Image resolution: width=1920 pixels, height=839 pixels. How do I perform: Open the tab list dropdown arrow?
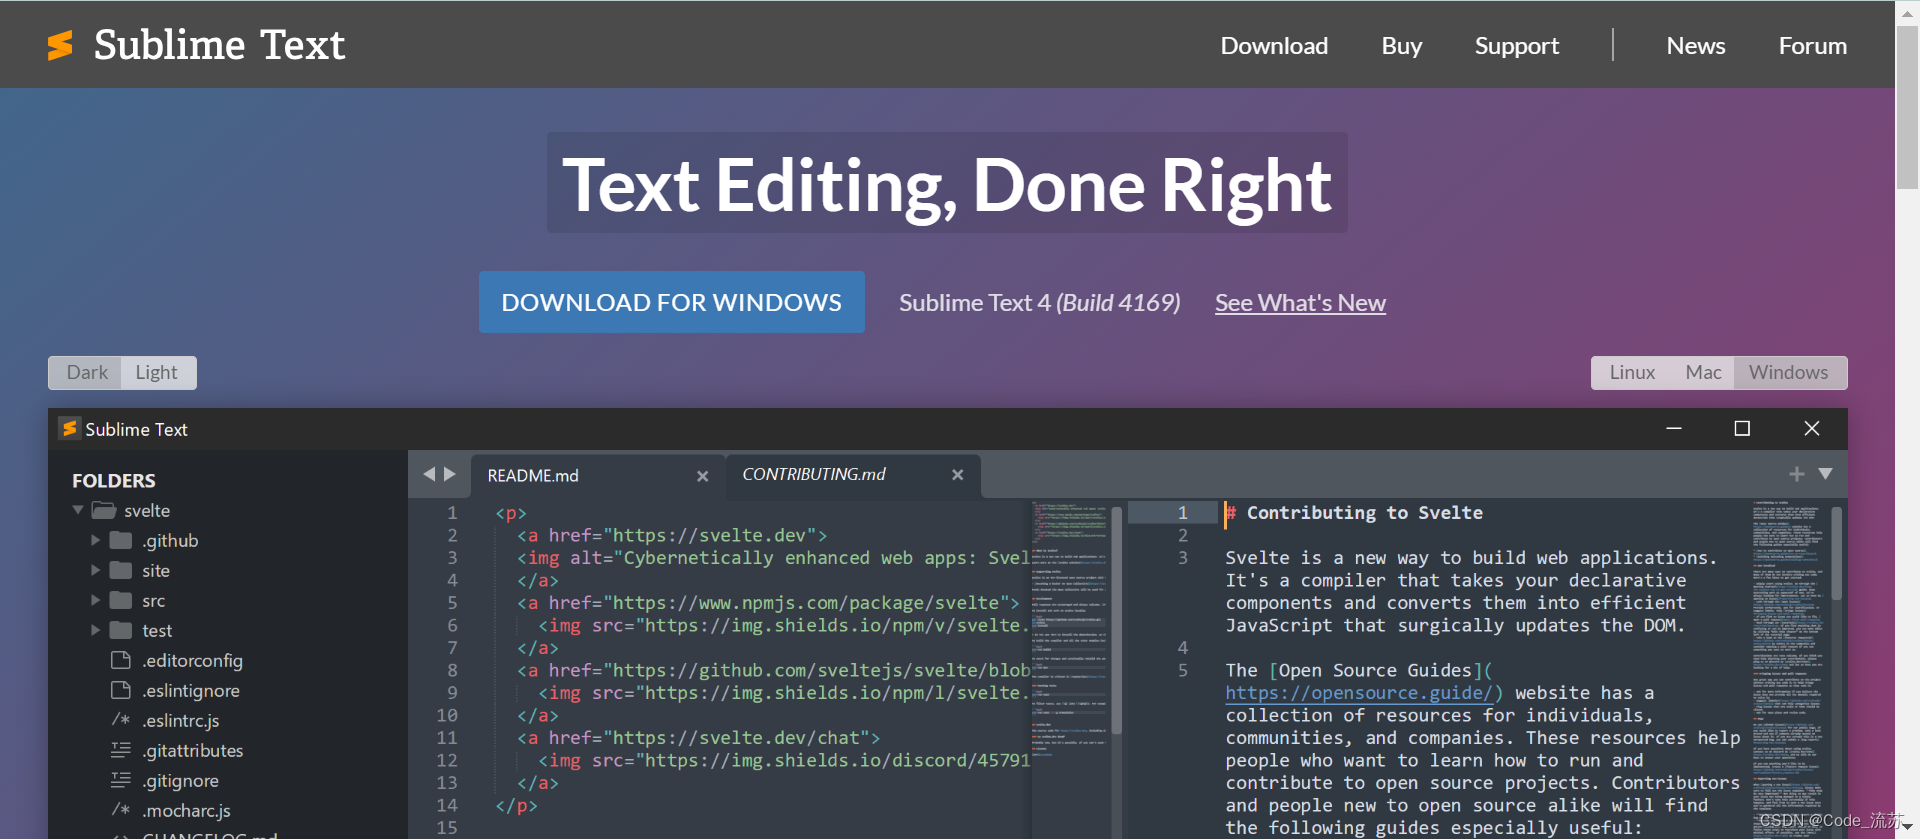(x=1825, y=474)
